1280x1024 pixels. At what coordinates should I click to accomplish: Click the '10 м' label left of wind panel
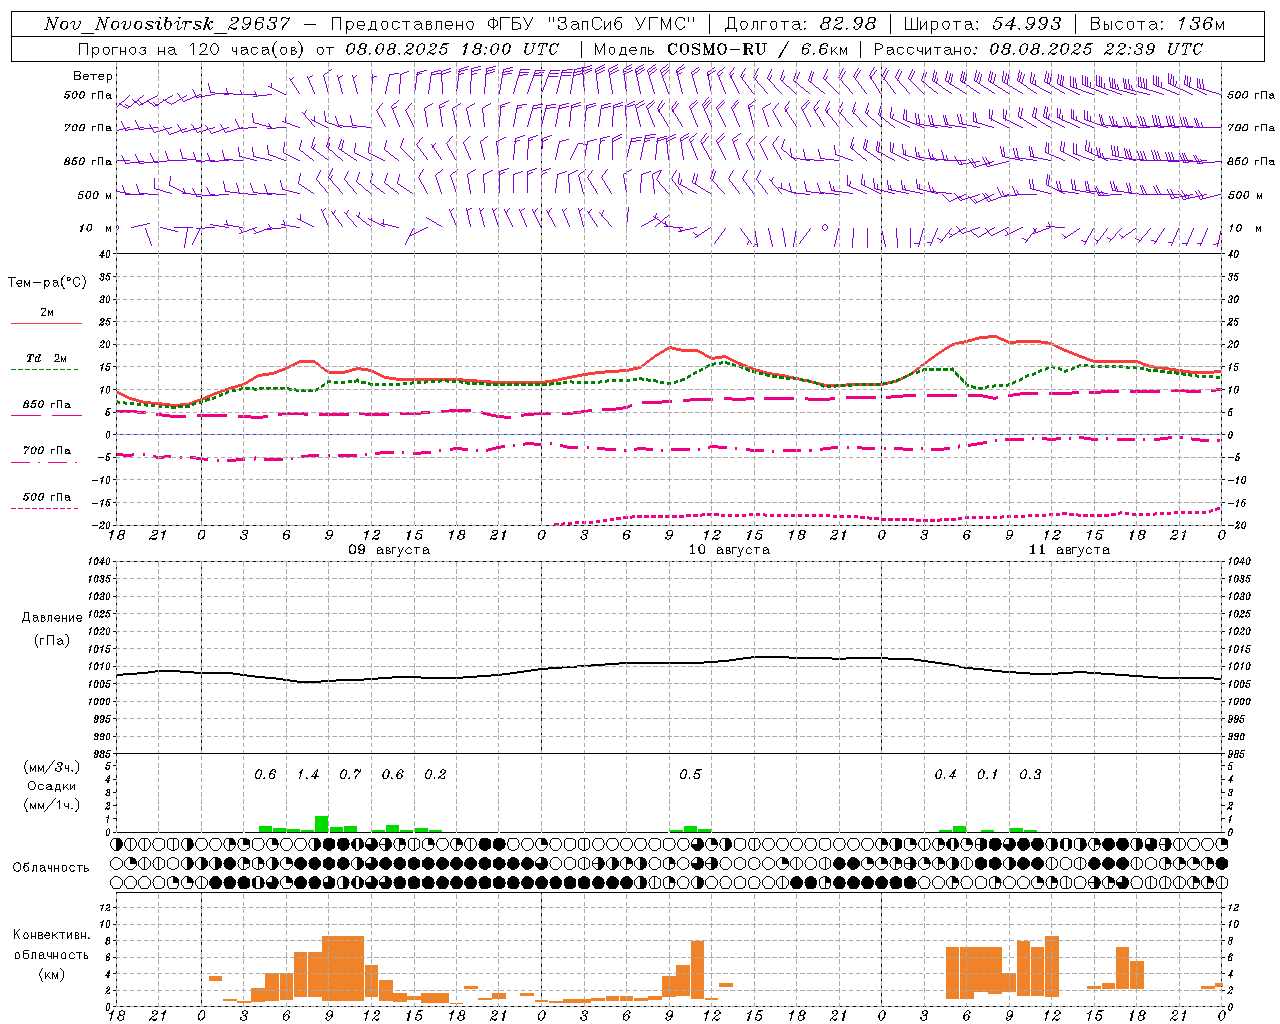[95, 228]
